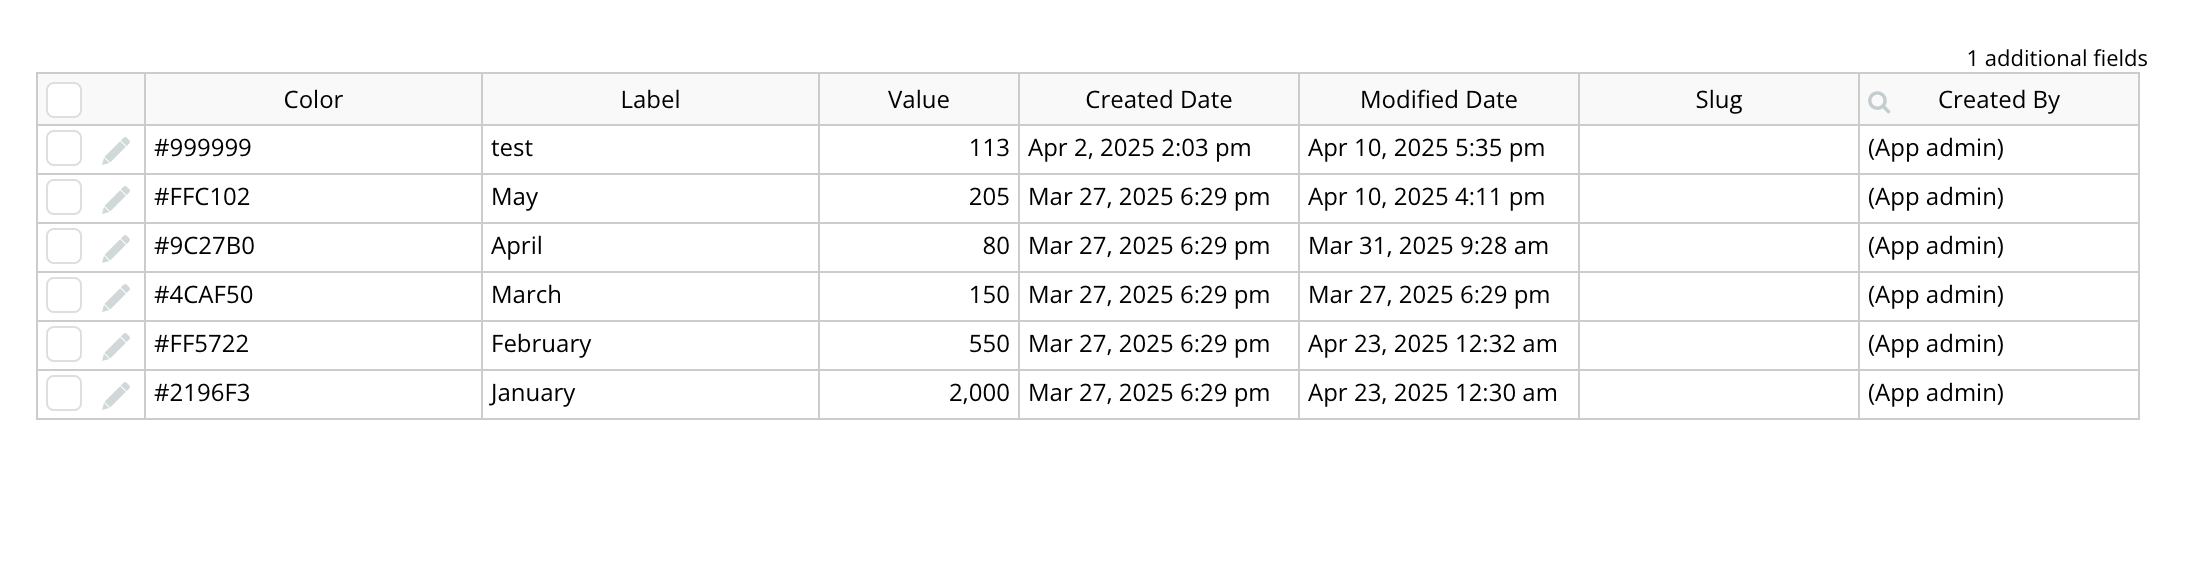Check the box for the test row

pyautogui.click(x=64, y=149)
